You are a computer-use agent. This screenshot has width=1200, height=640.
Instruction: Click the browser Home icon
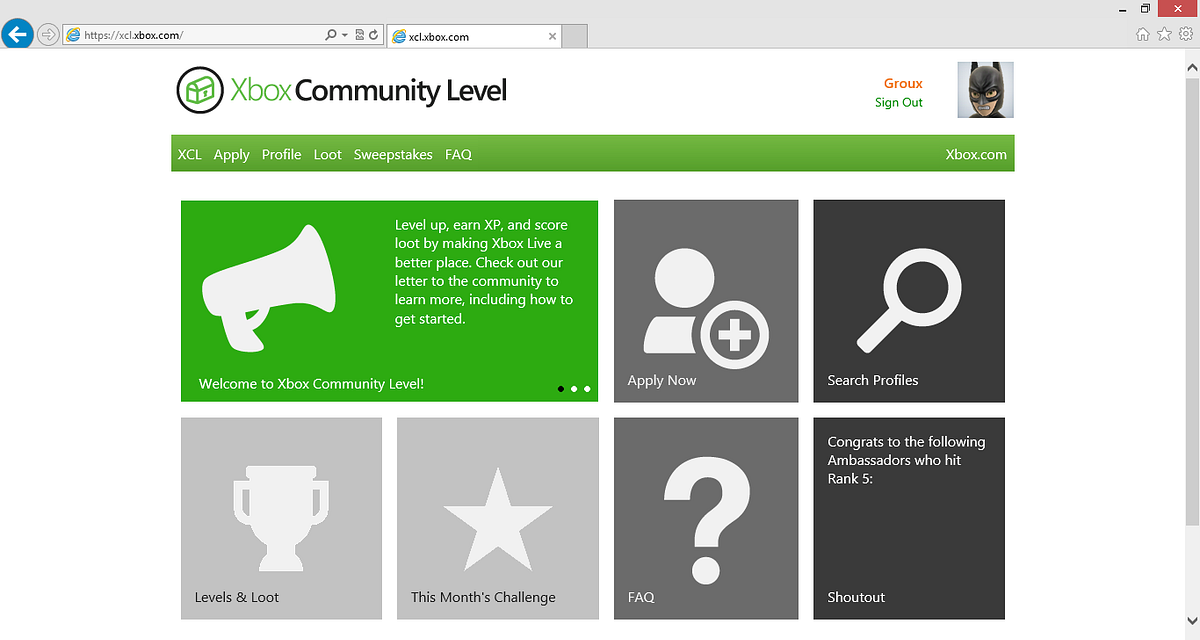1143,34
